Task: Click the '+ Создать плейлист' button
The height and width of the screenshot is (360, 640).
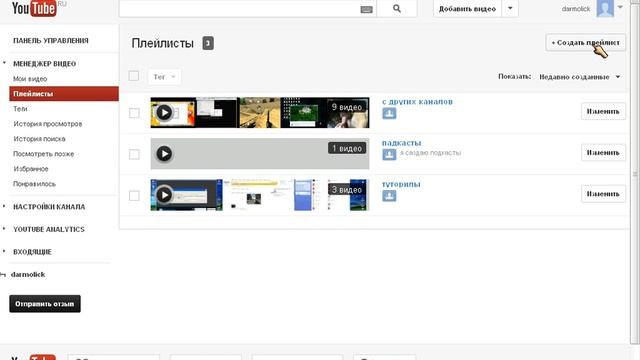Action: [585, 42]
